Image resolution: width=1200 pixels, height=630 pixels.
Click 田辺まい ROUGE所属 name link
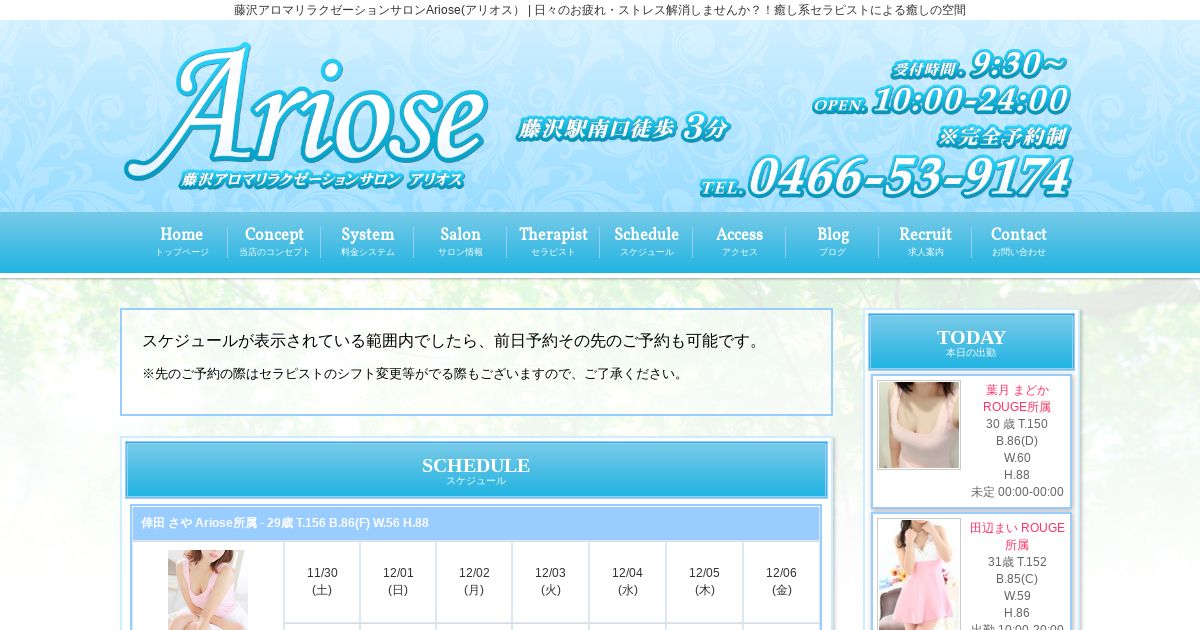tap(1017, 536)
